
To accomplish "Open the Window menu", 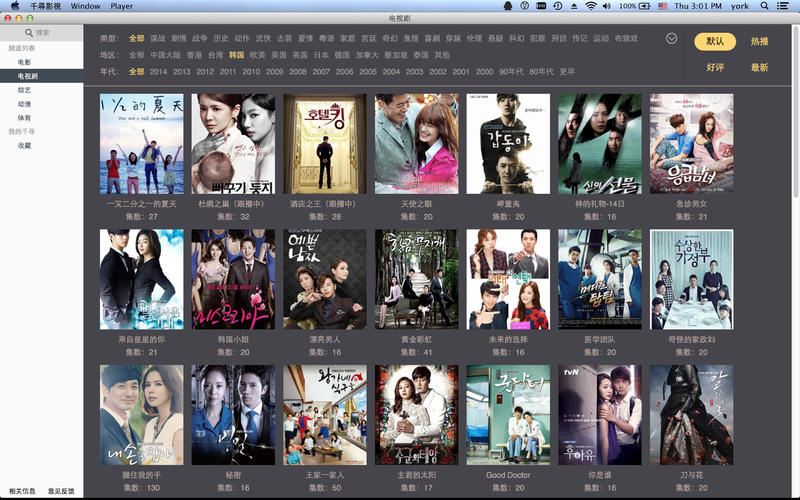I will tap(85, 6).
